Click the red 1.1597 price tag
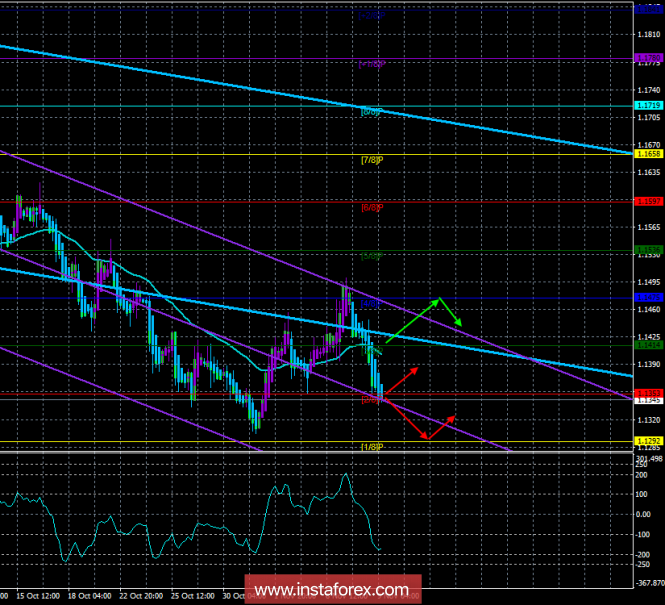Viewport: 665px width, 605px height. (x=647, y=201)
